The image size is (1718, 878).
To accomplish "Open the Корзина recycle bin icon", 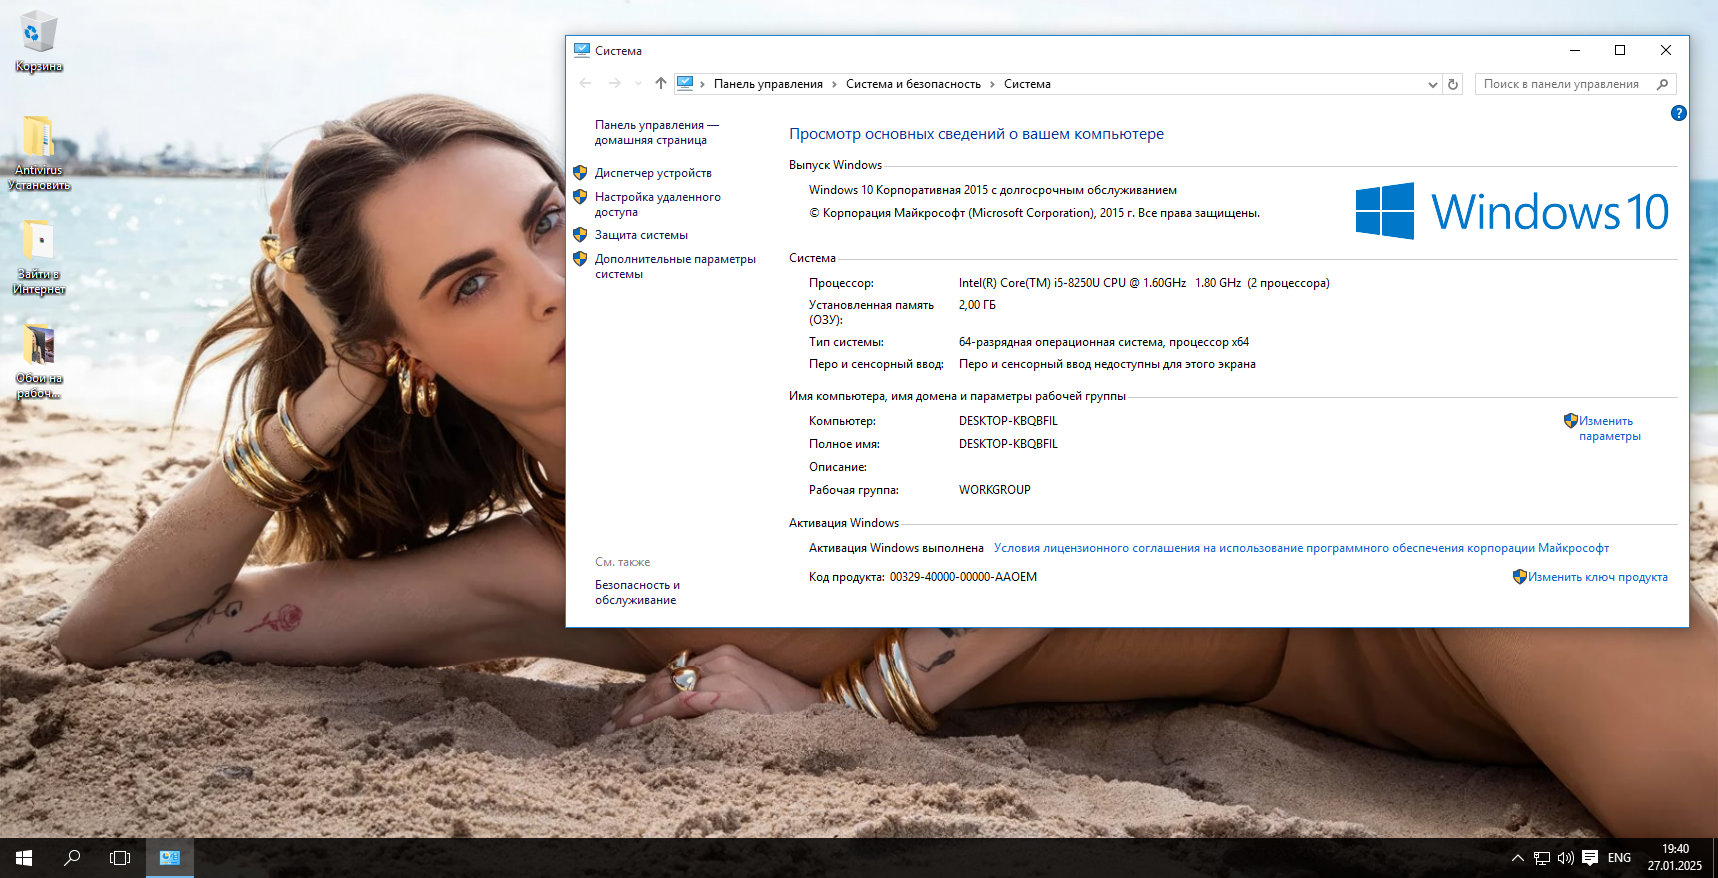I will 38,42.
